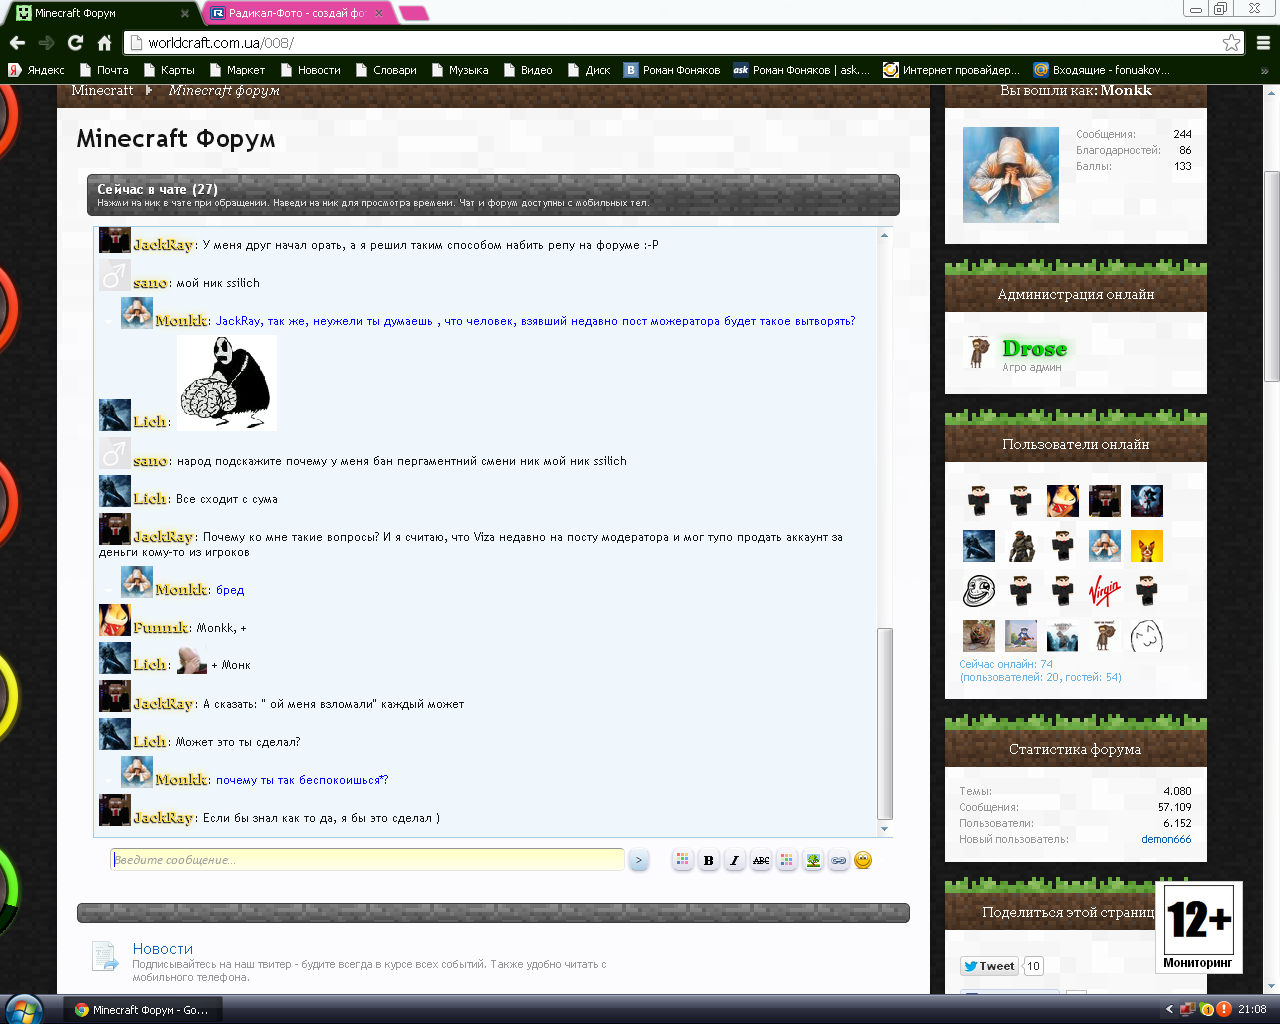Apply strikethrough ABC formatting in chat

761,860
